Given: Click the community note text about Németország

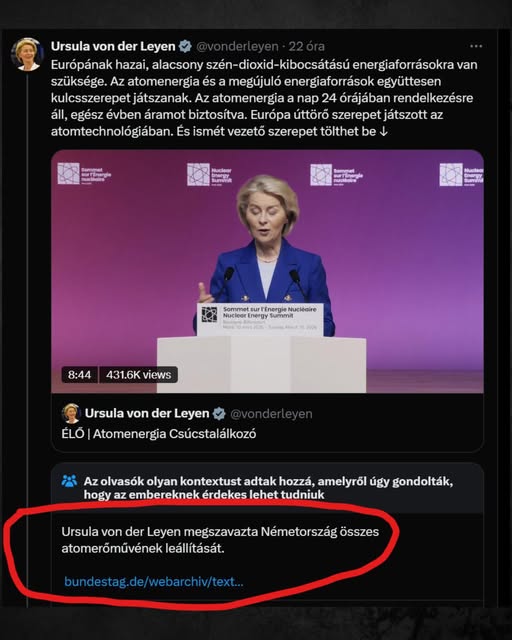Looking at the screenshot, I should pos(220,540).
